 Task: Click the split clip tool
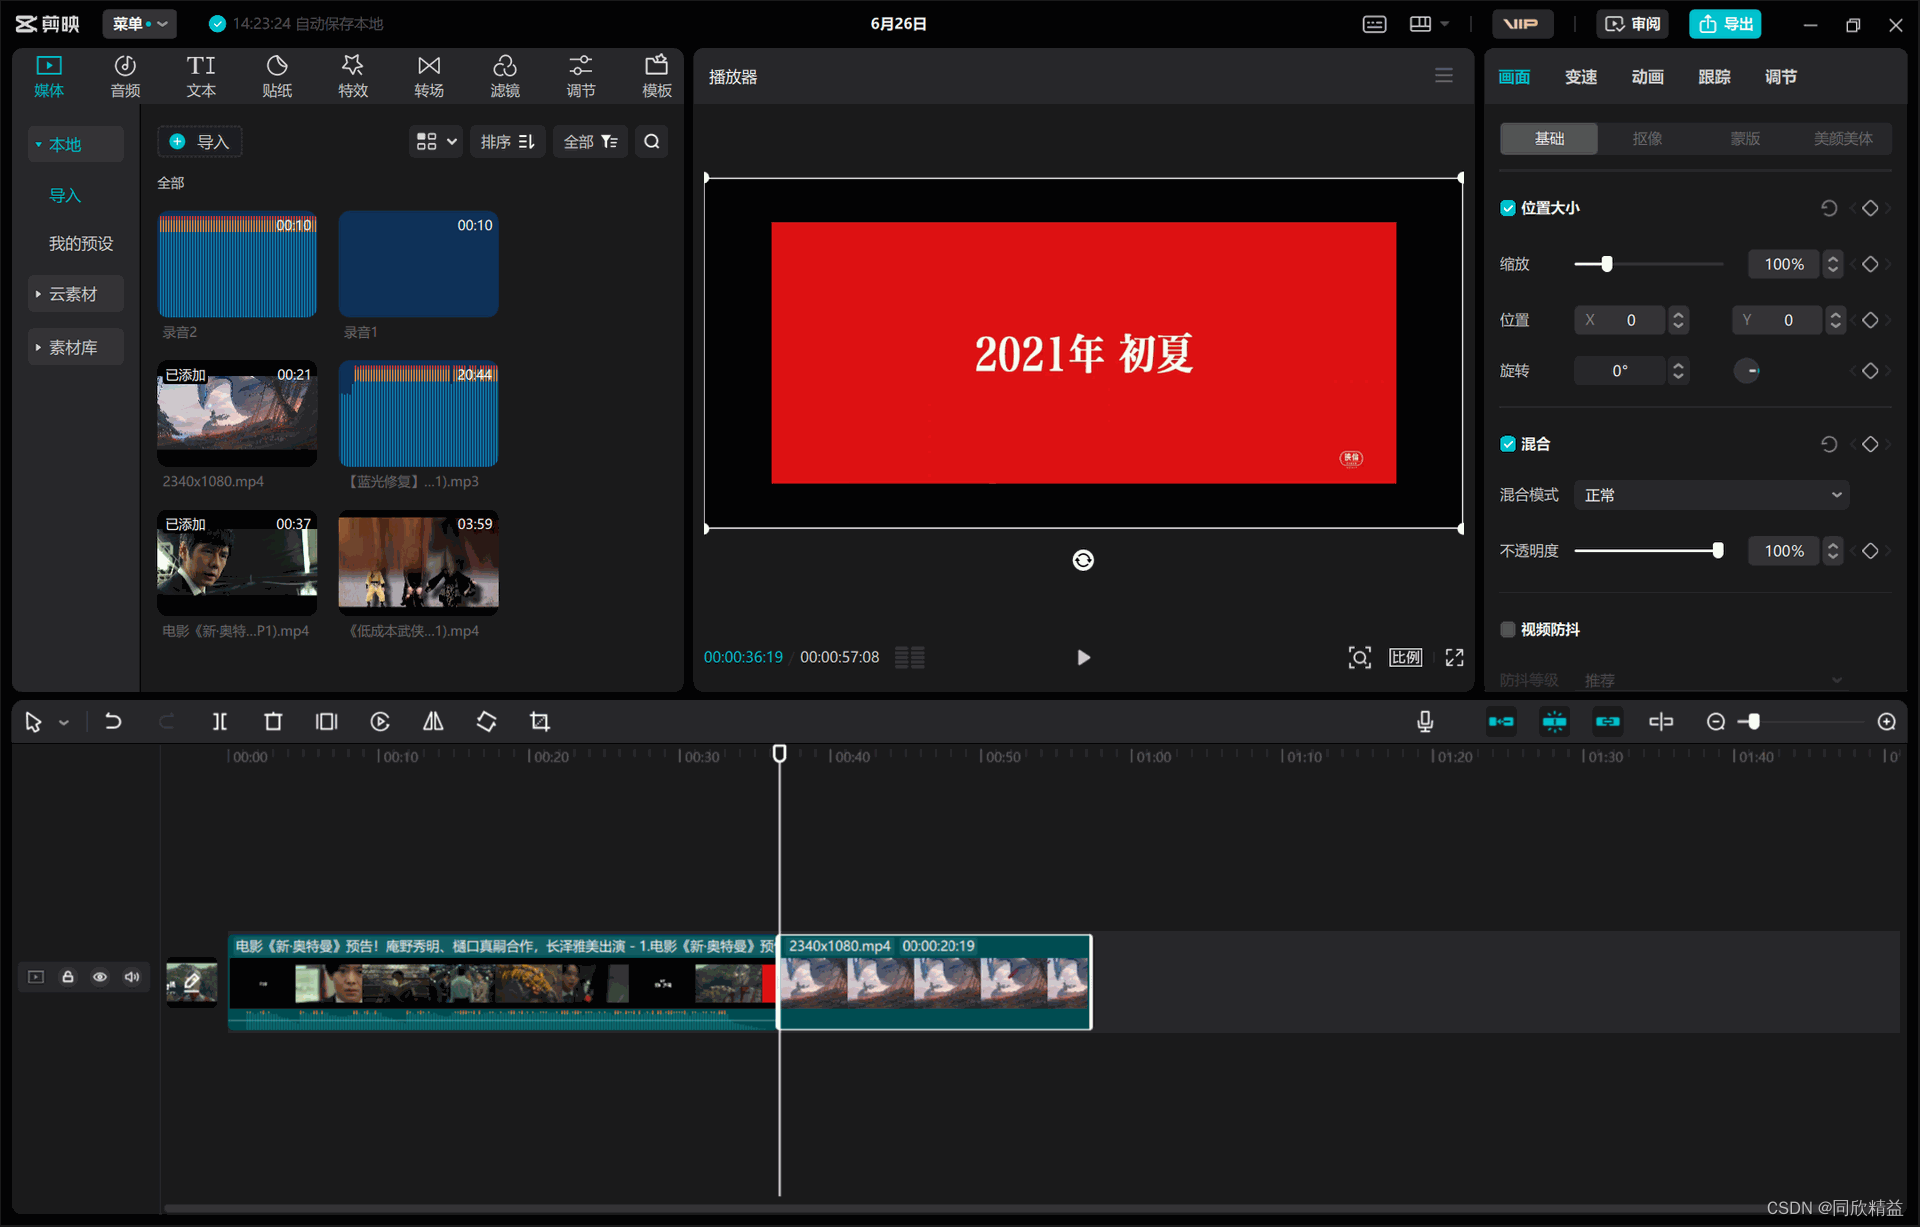pos(219,722)
